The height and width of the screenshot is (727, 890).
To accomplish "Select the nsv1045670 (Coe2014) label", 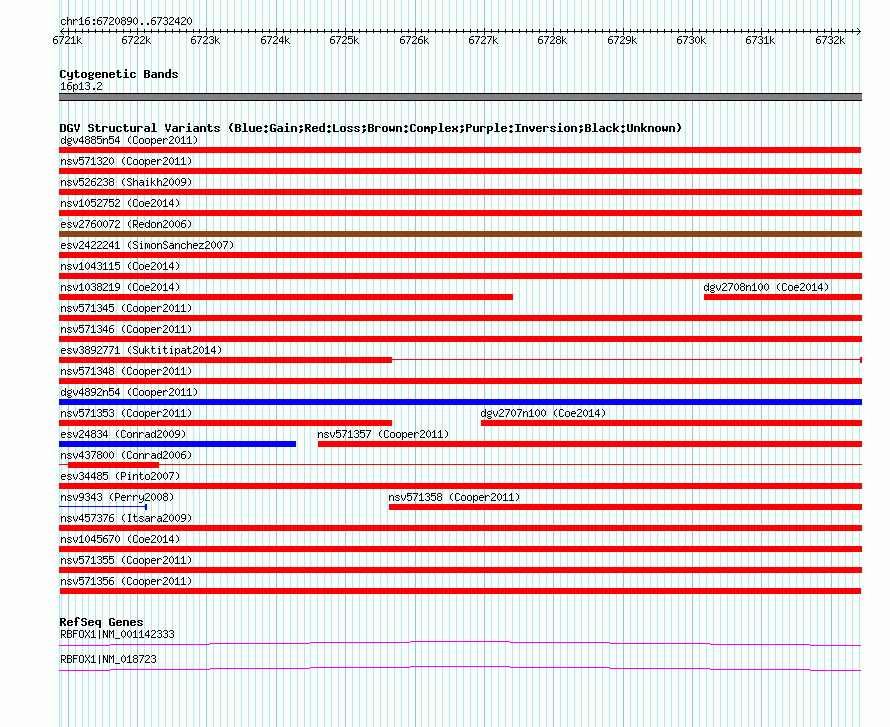I will [x=120, y=539].
